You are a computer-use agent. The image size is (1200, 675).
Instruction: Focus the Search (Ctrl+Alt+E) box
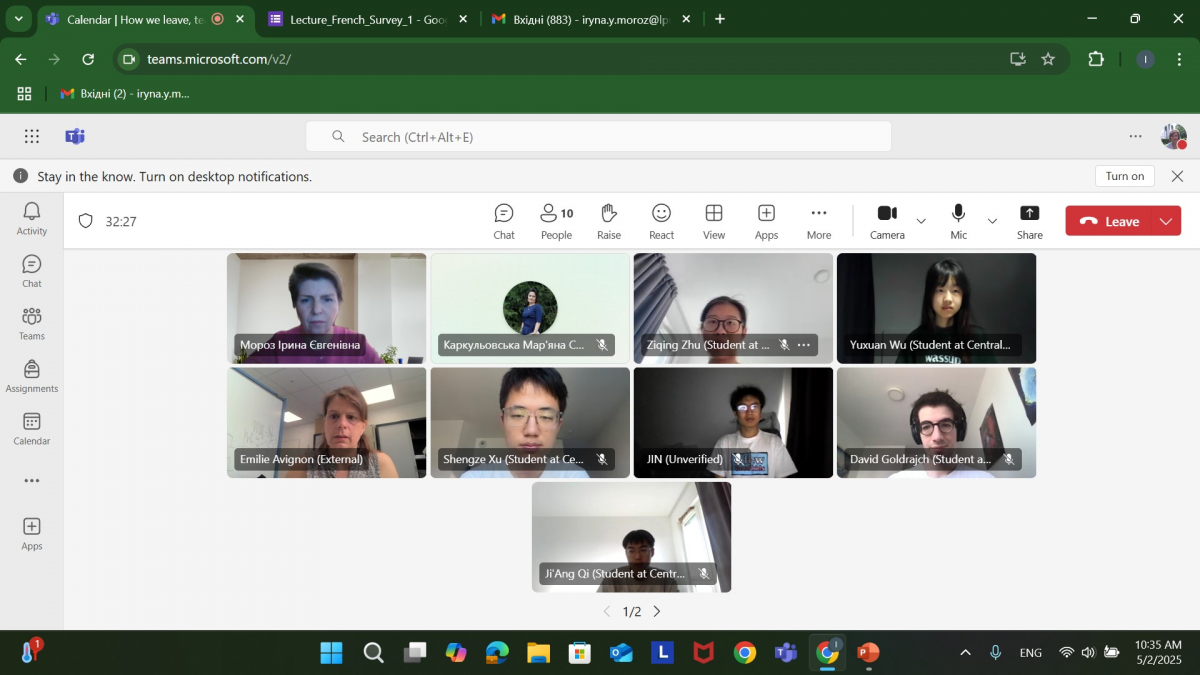click(x=598, y=136)
